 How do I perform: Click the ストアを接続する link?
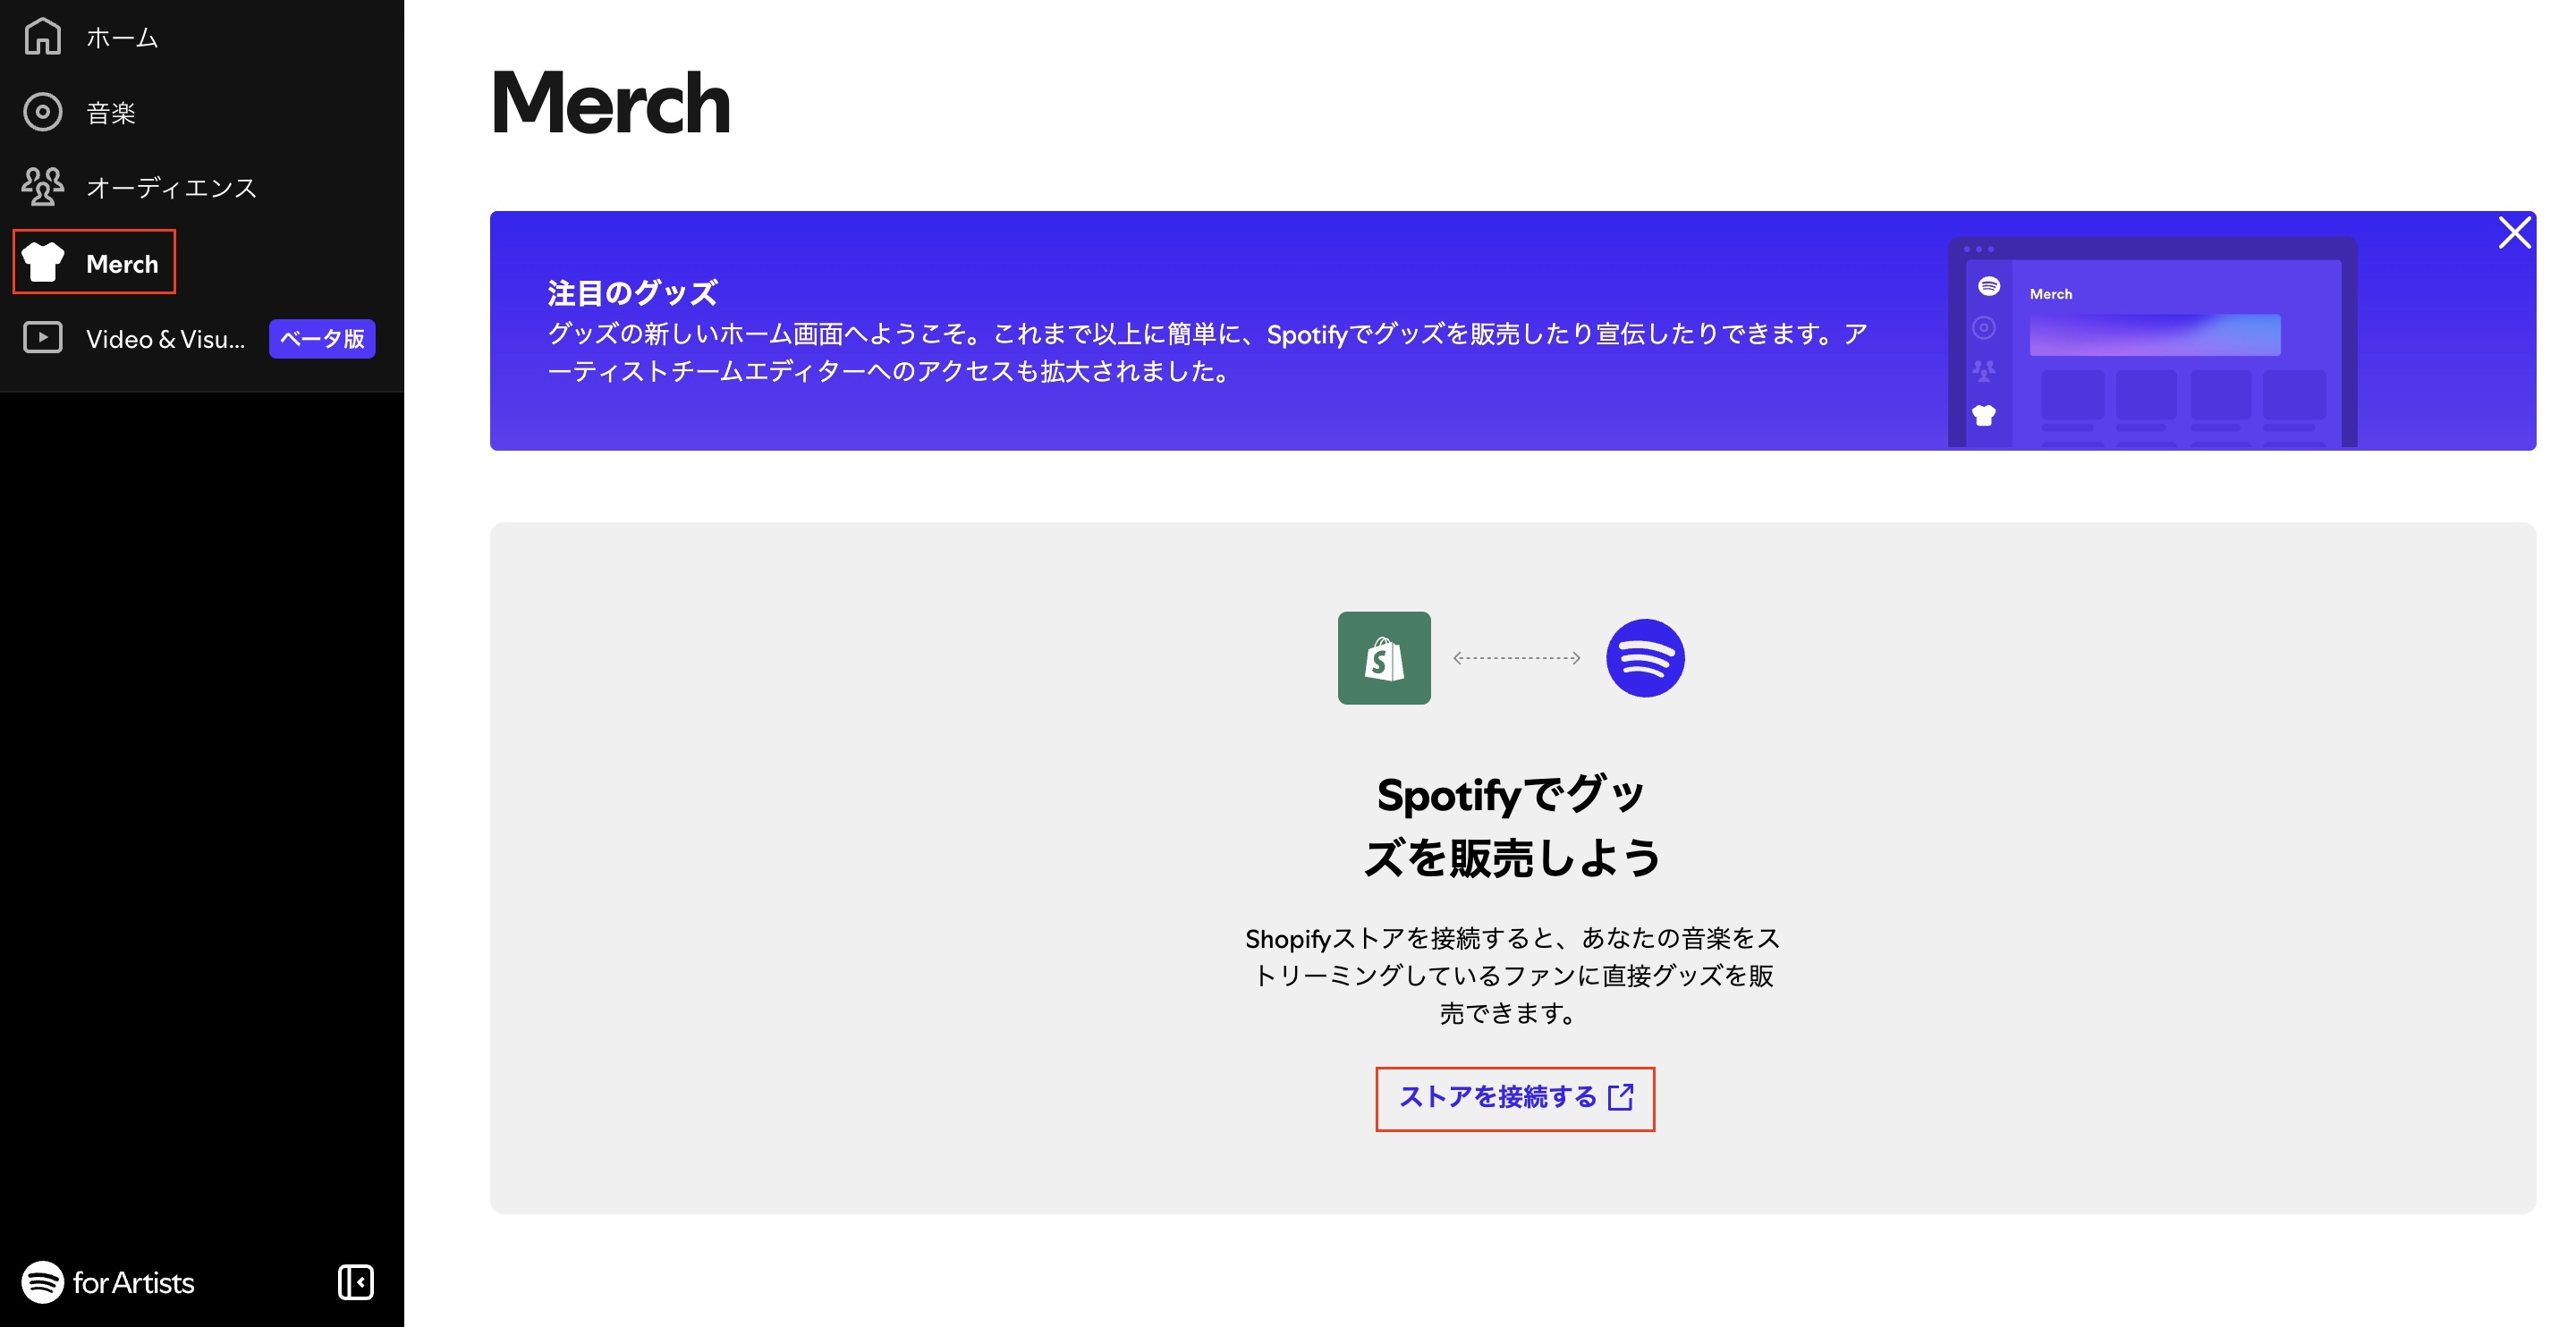coord(1497,1097)
